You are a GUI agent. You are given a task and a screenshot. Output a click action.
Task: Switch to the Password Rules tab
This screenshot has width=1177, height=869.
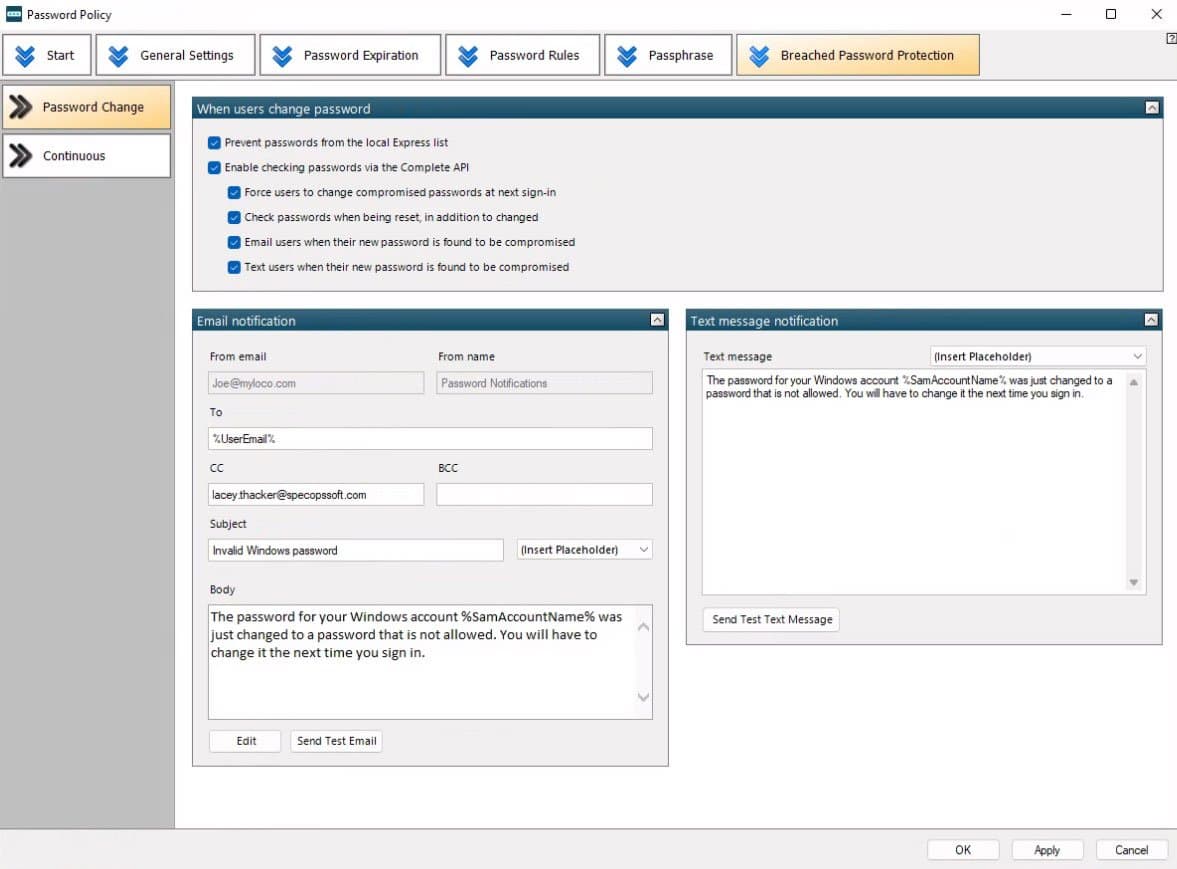pos(521,55)
